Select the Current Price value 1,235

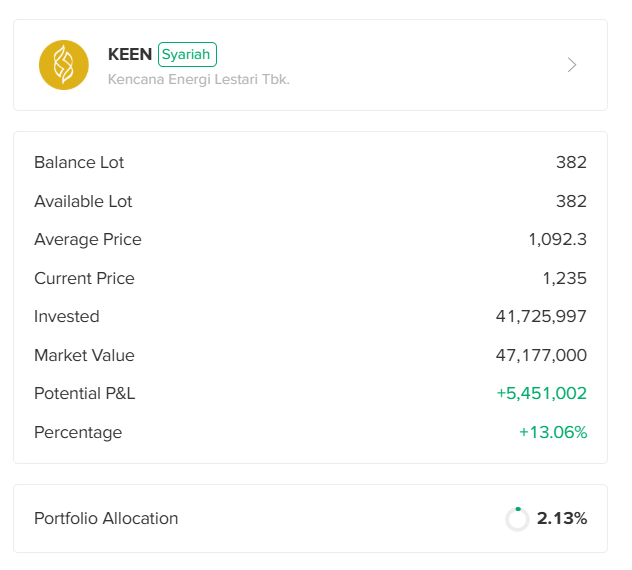(563, 278)
